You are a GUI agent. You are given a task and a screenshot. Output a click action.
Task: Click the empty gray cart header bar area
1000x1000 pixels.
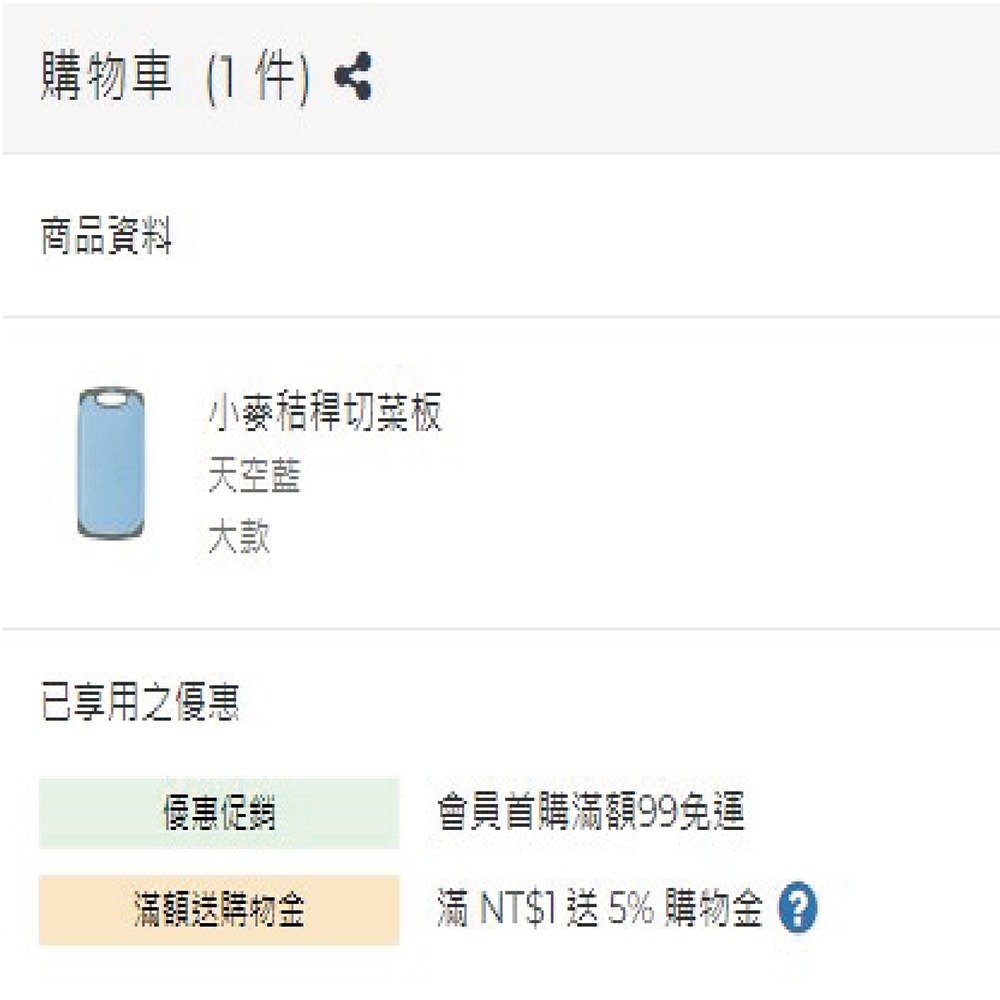[x=700, y=79]
